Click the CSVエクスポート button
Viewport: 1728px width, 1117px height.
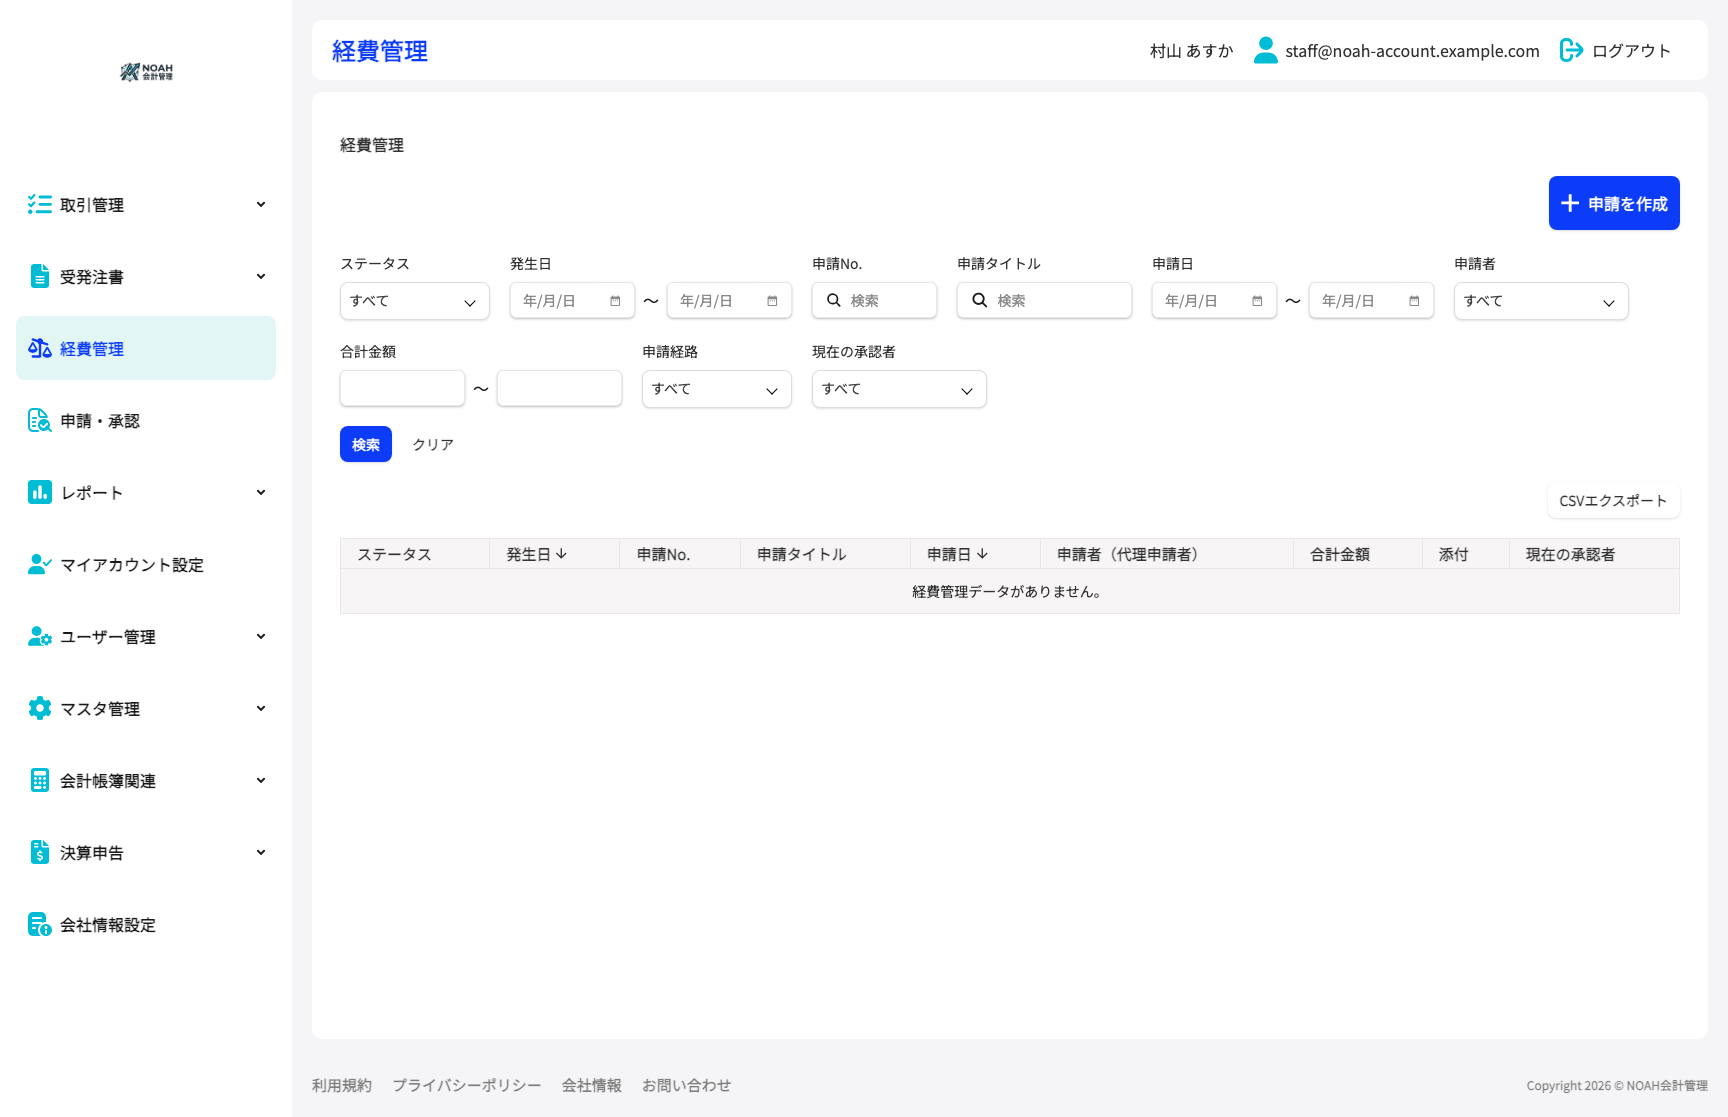click(1613, 501)
